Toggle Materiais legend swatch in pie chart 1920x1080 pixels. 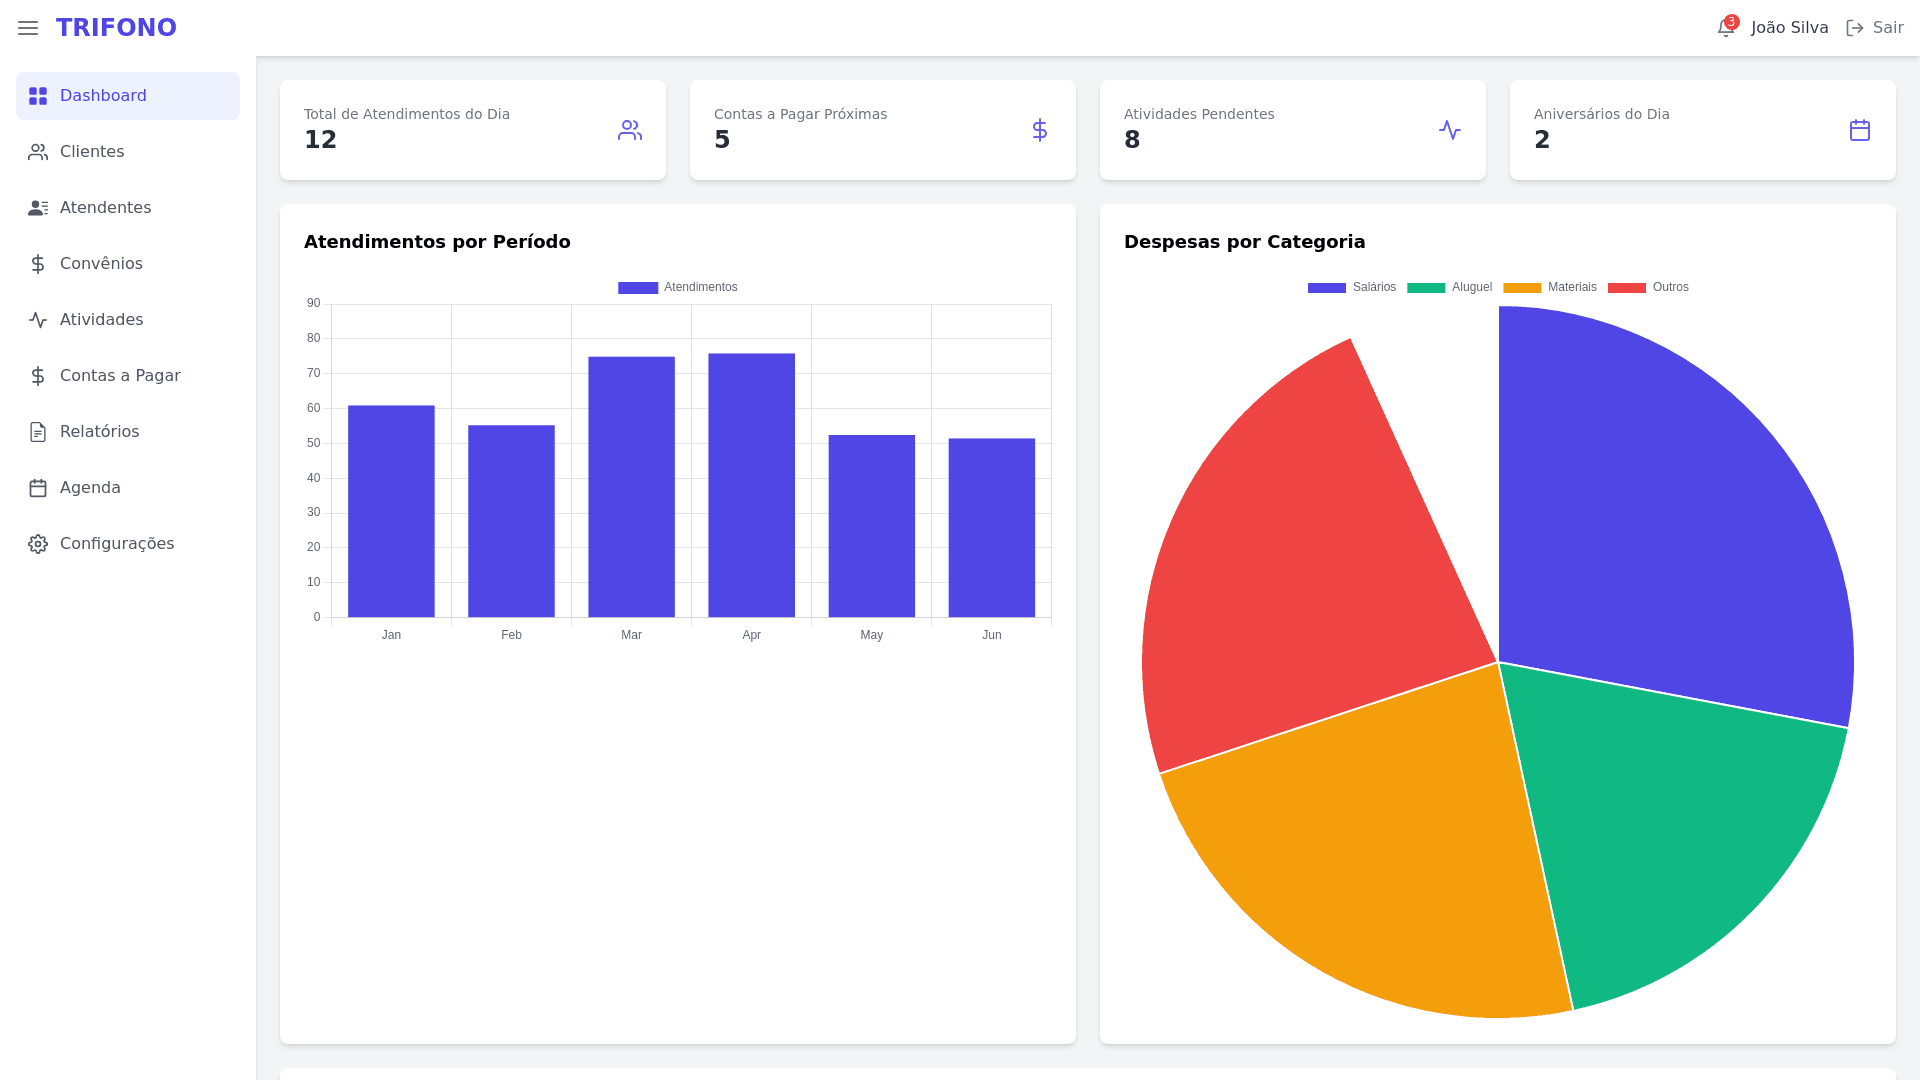[1522, 288]
